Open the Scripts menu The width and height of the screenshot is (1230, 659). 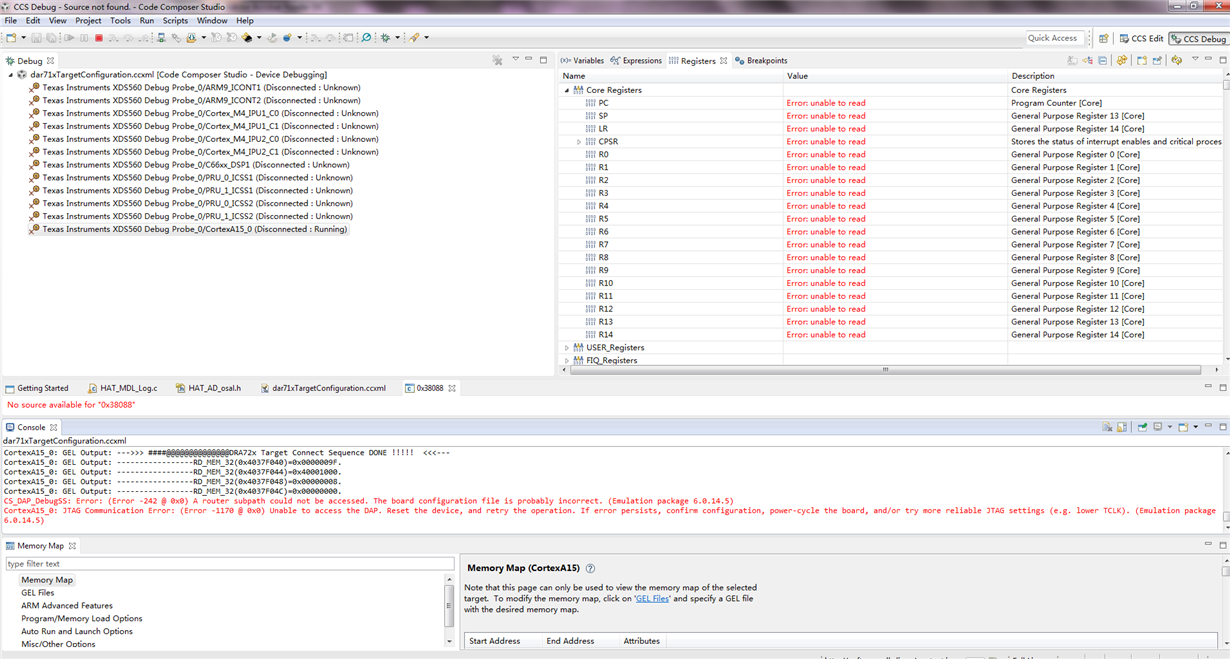(175, 20)
